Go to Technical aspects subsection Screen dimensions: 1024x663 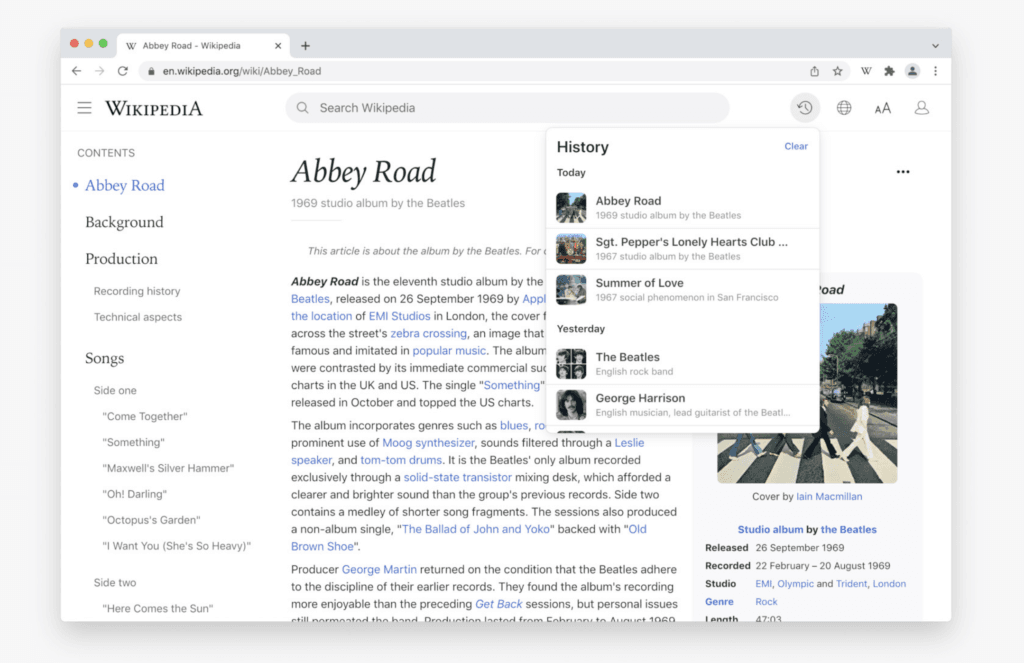(138, 317)
